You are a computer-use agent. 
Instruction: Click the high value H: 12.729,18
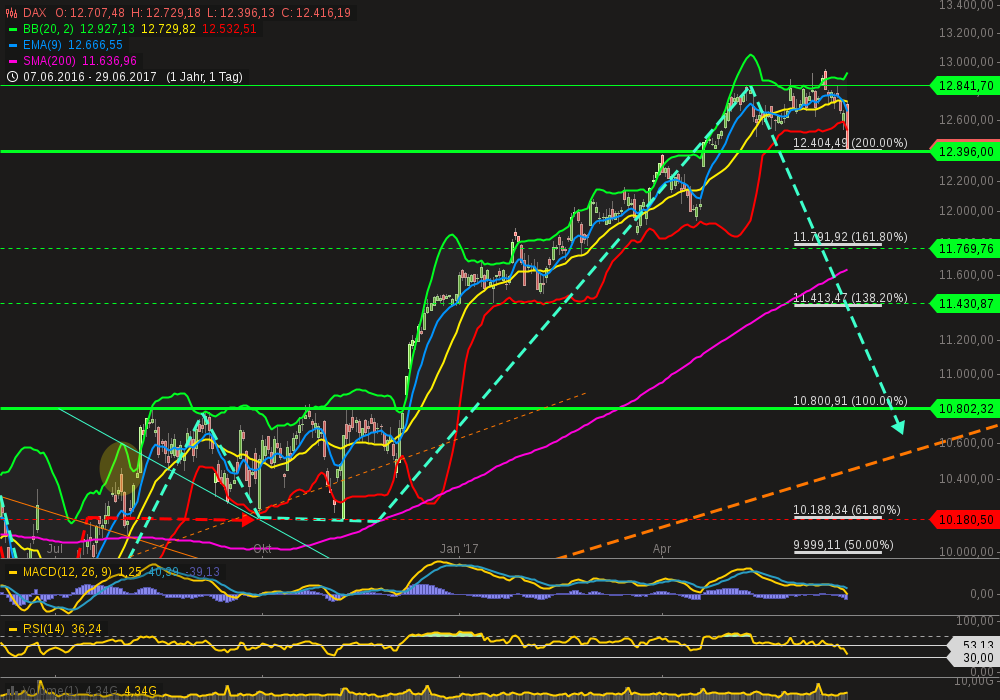166,13
